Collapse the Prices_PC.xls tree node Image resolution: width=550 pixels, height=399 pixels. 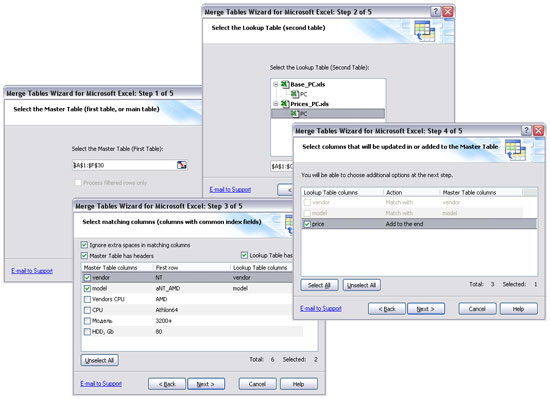[x=276, y=104]
